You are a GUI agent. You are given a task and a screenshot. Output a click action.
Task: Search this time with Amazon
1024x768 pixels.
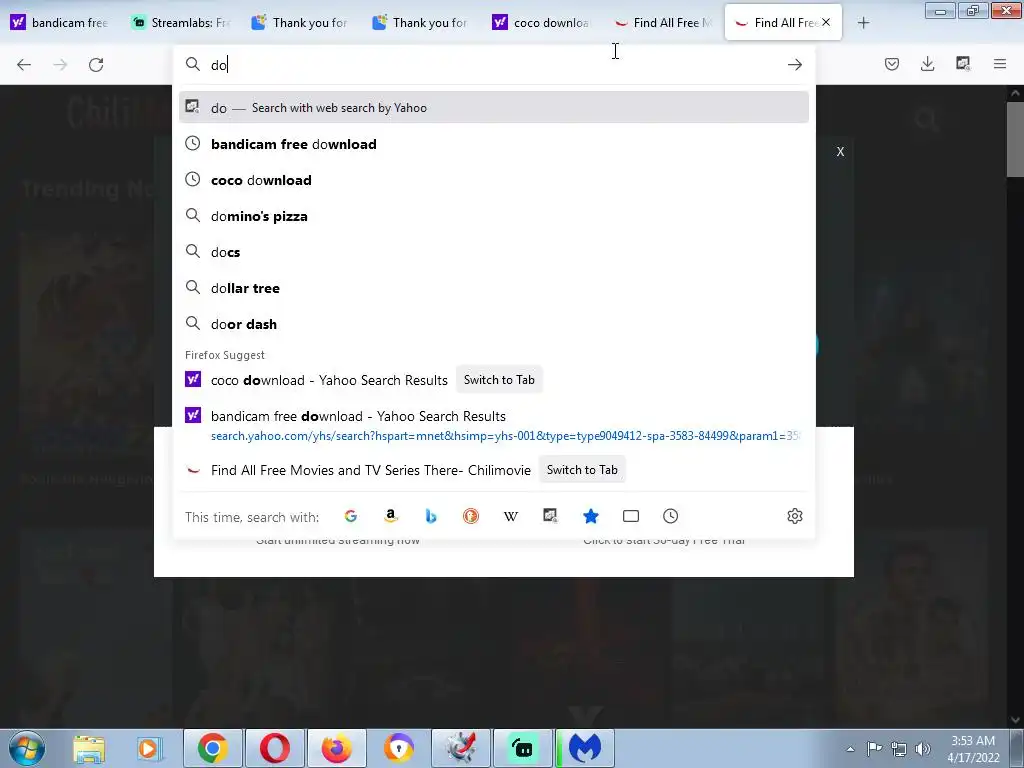[x=391, y=517]
